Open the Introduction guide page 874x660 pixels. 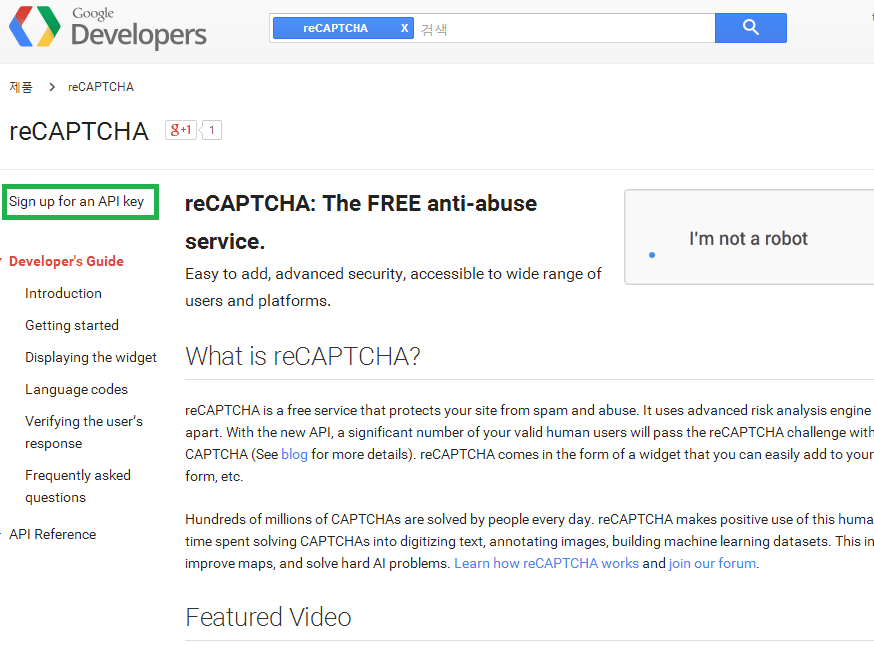coord(63,293)
